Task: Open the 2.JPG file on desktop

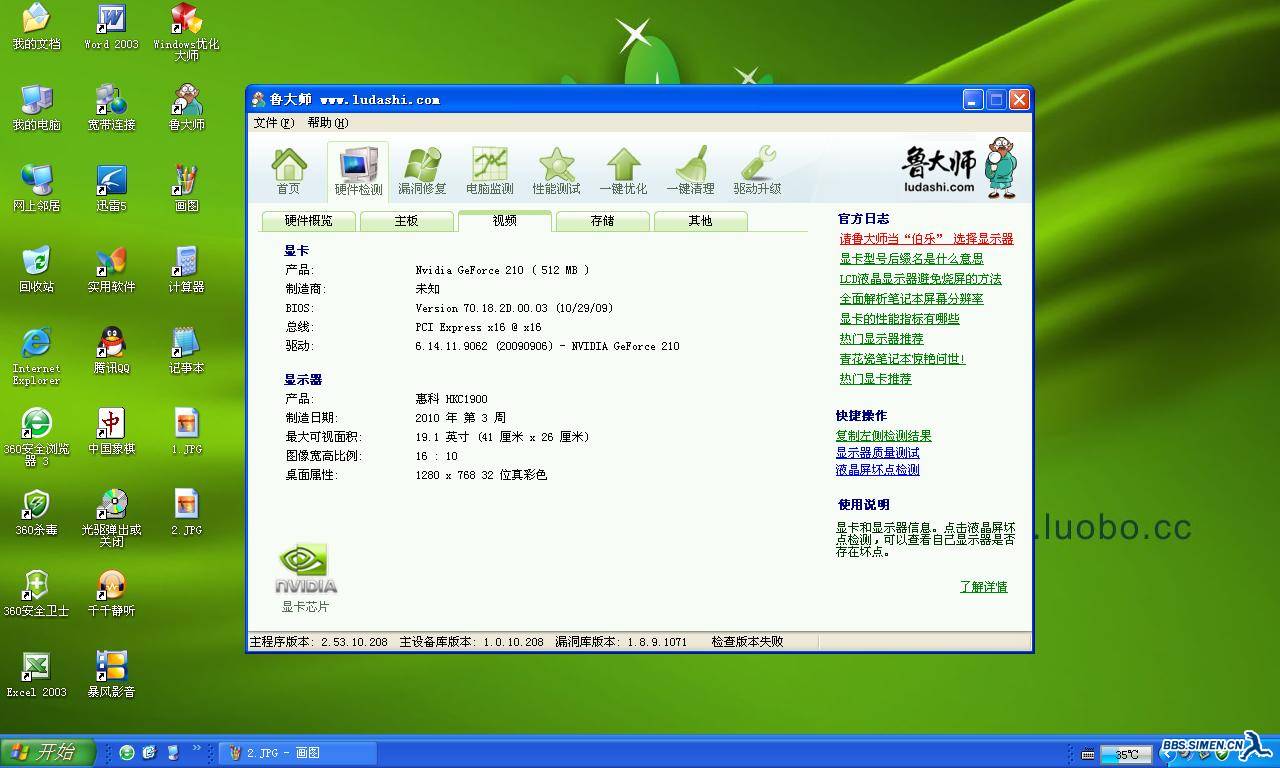Action: point(186,513)
